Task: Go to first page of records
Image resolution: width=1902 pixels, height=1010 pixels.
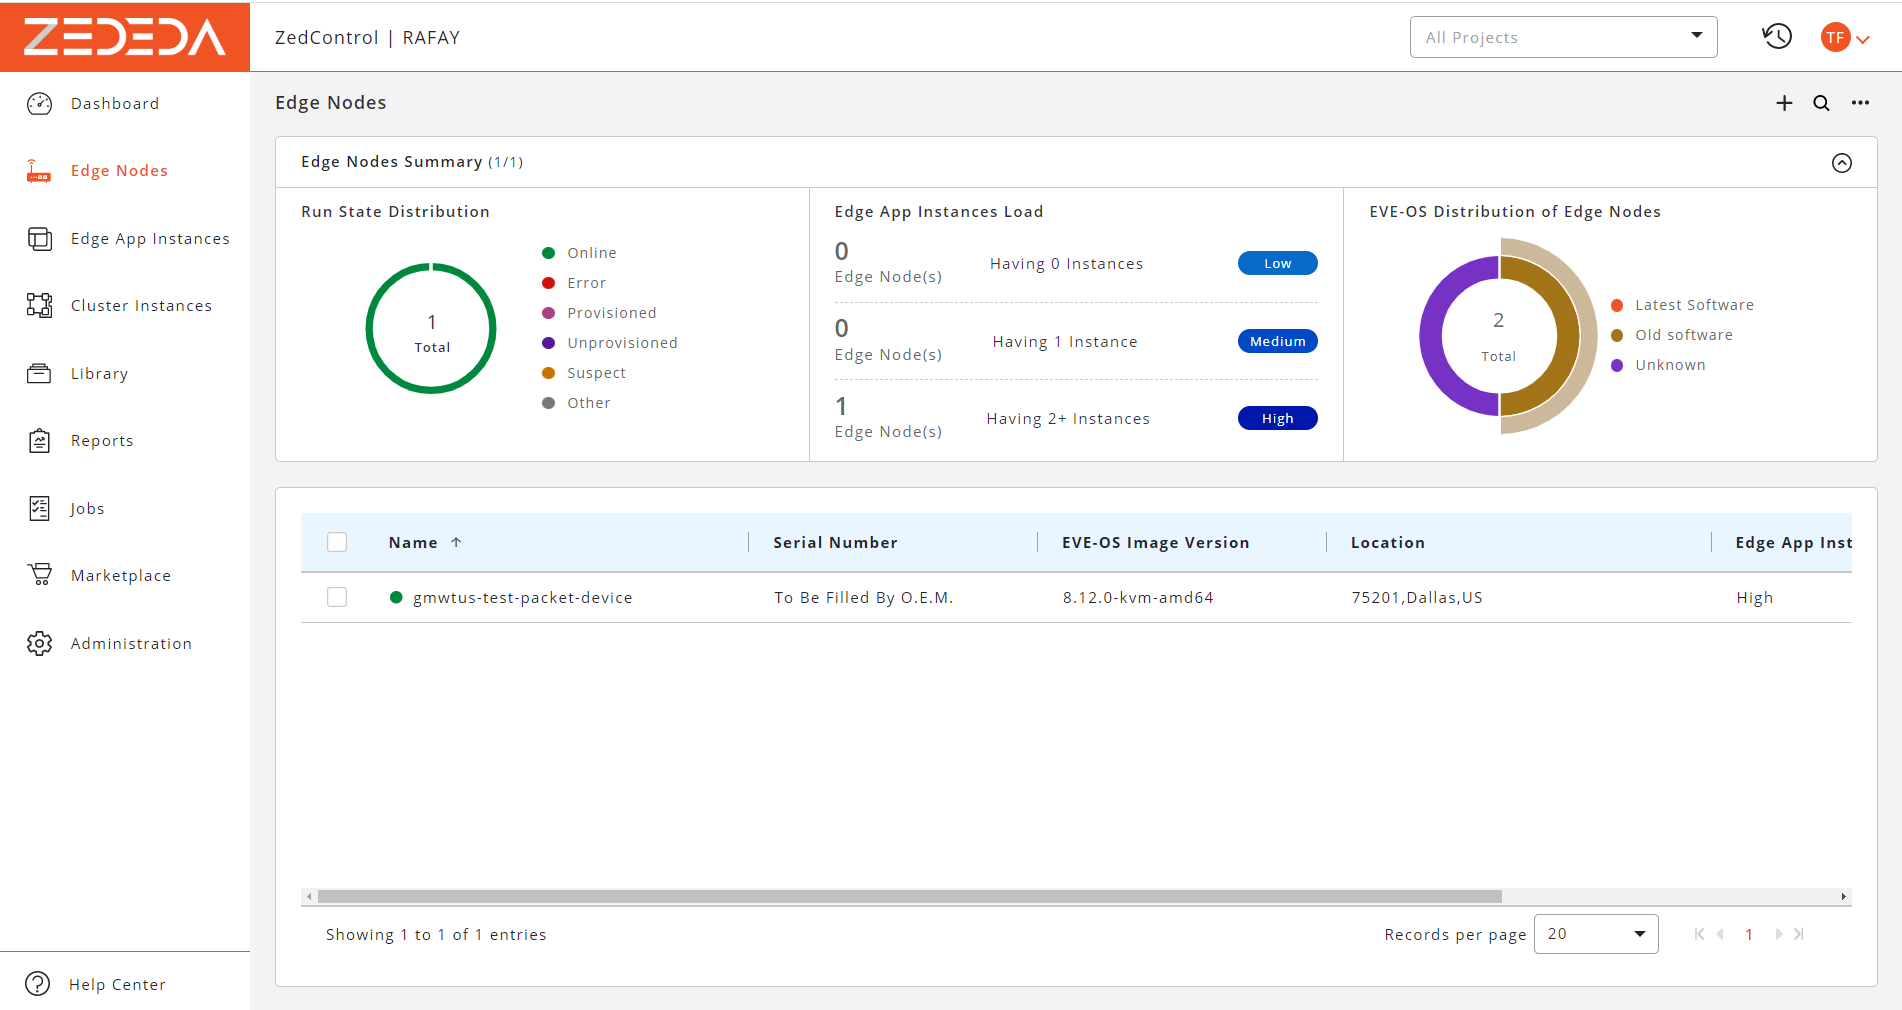Action: point(1699,934)
